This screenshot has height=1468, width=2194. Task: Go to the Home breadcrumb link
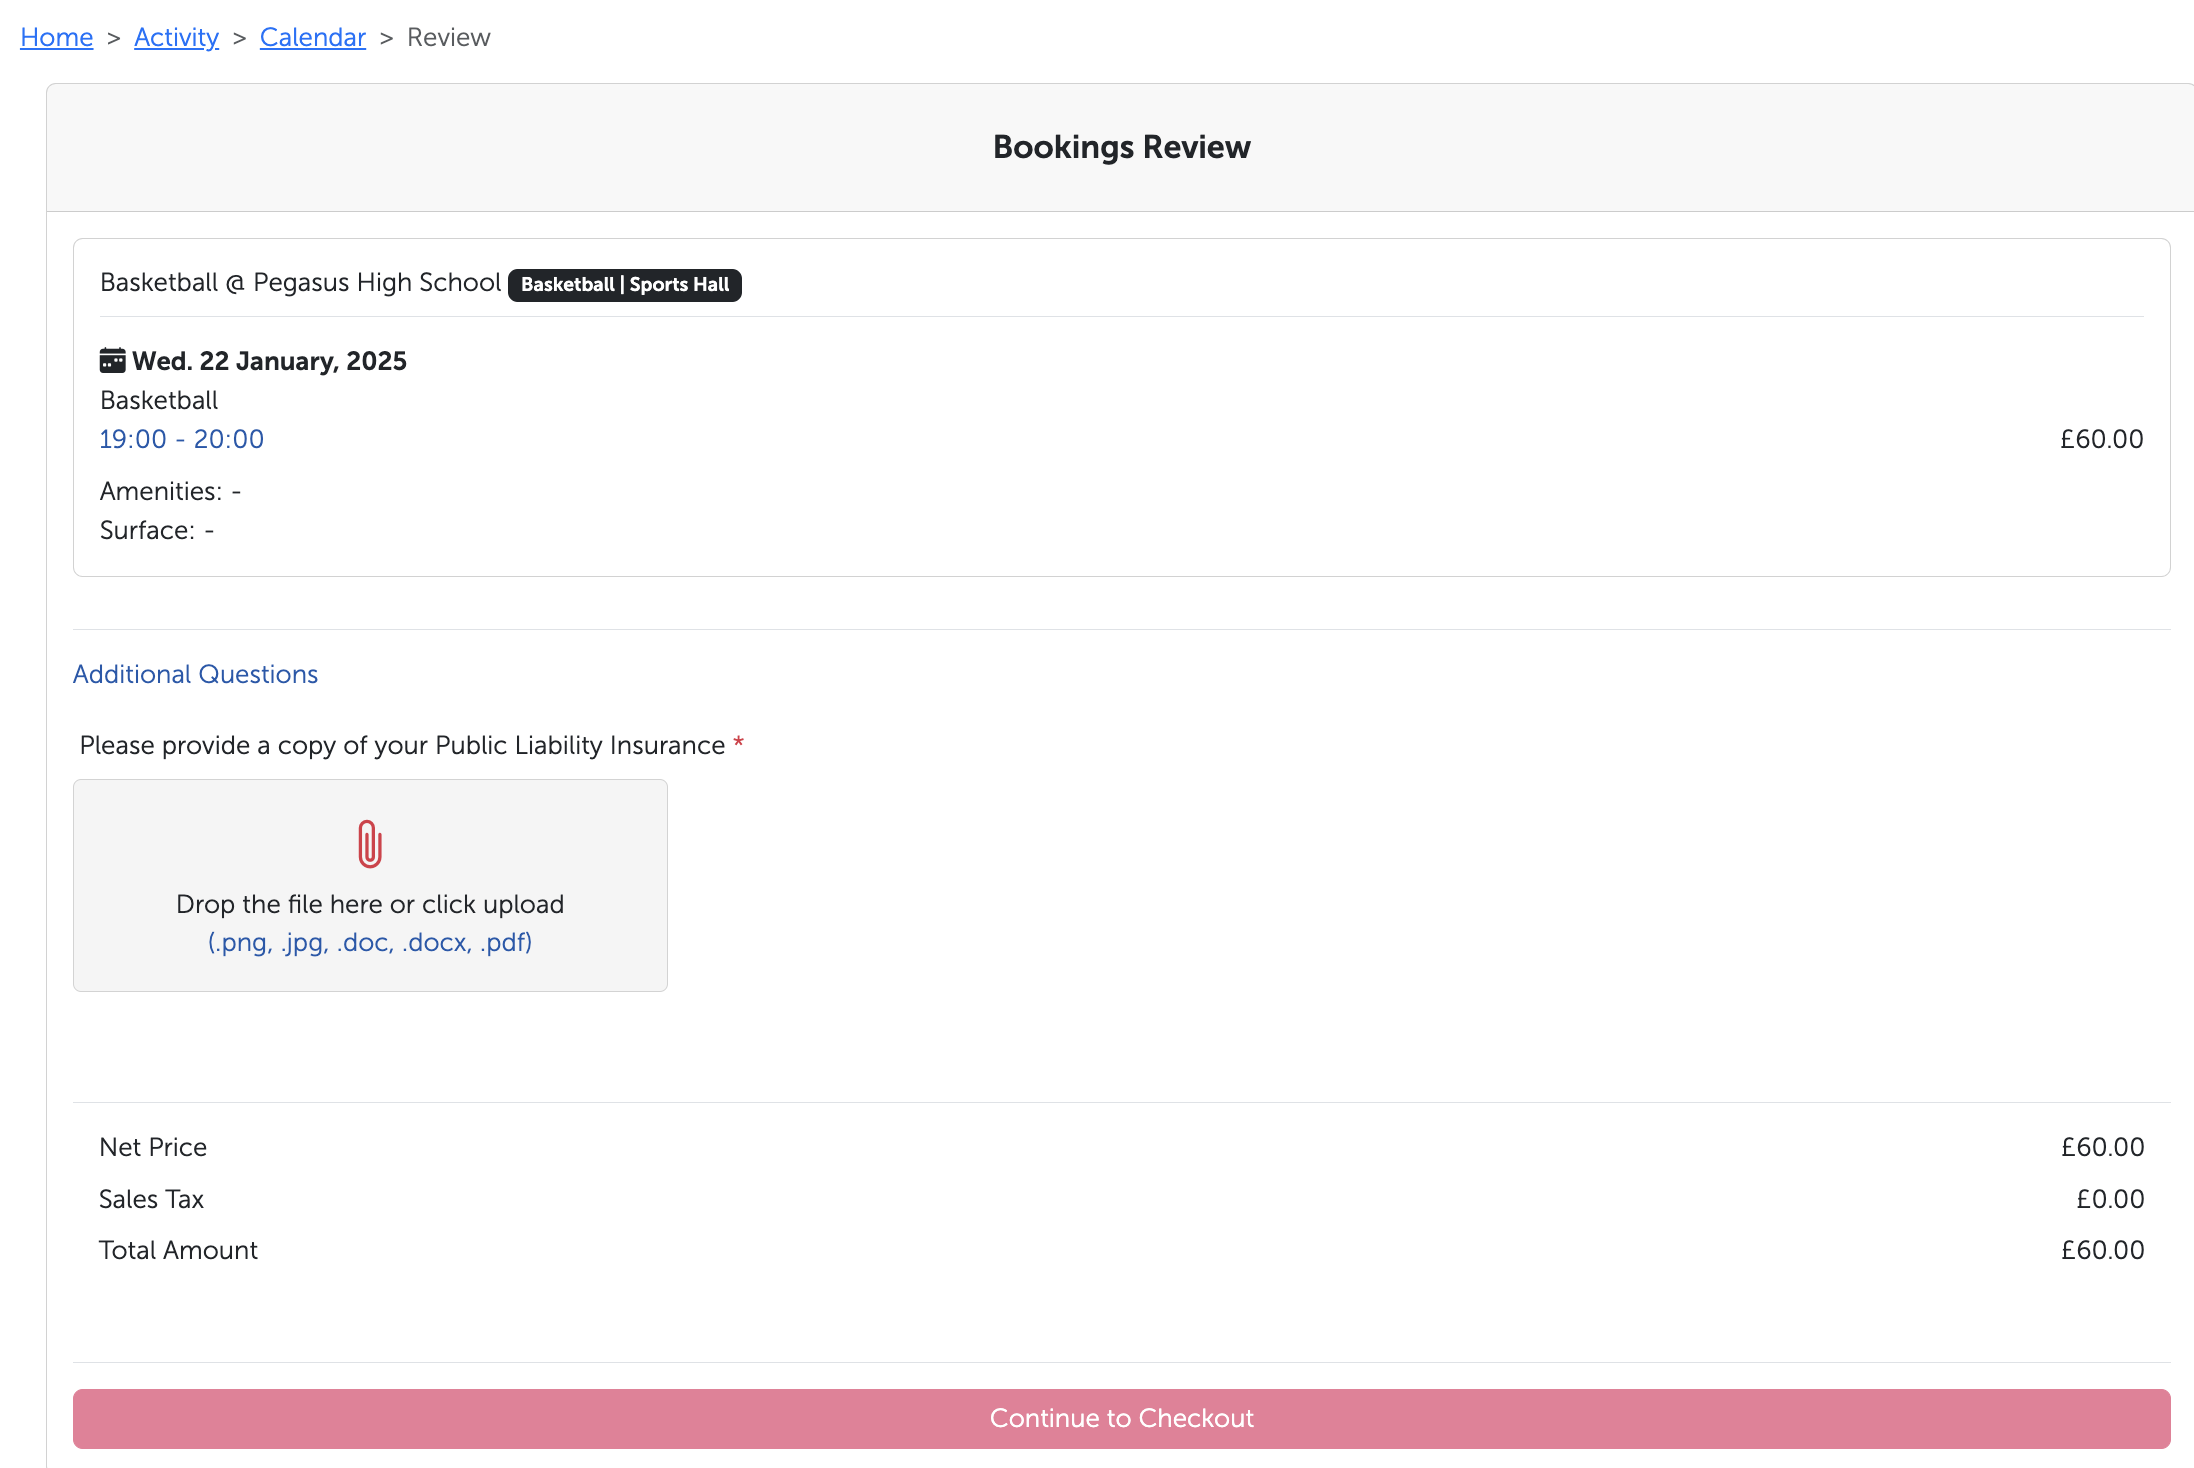pos(56,37)
